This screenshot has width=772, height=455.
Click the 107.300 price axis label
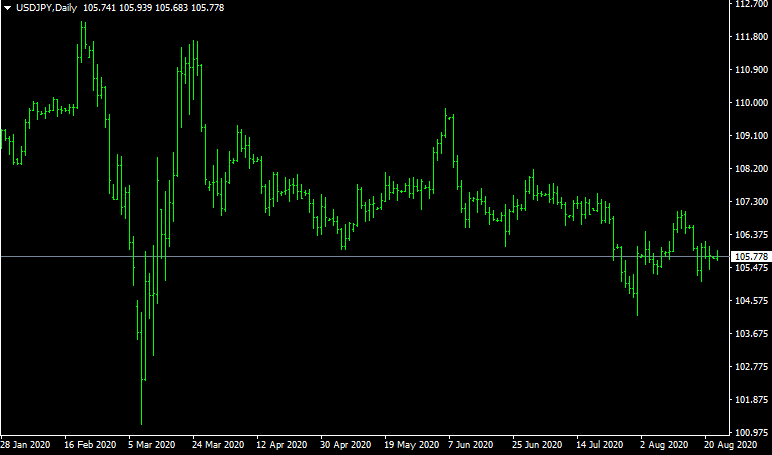pos(751,201)
